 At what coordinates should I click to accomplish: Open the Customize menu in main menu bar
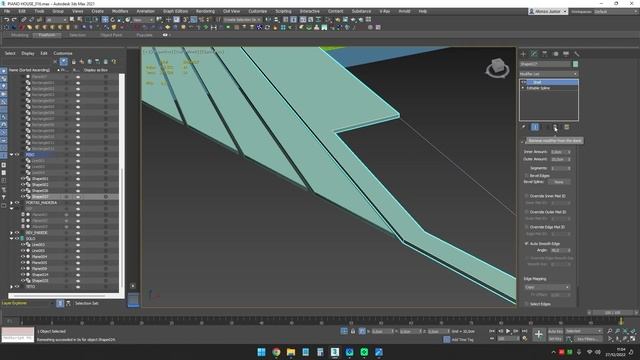click(258, 11)
